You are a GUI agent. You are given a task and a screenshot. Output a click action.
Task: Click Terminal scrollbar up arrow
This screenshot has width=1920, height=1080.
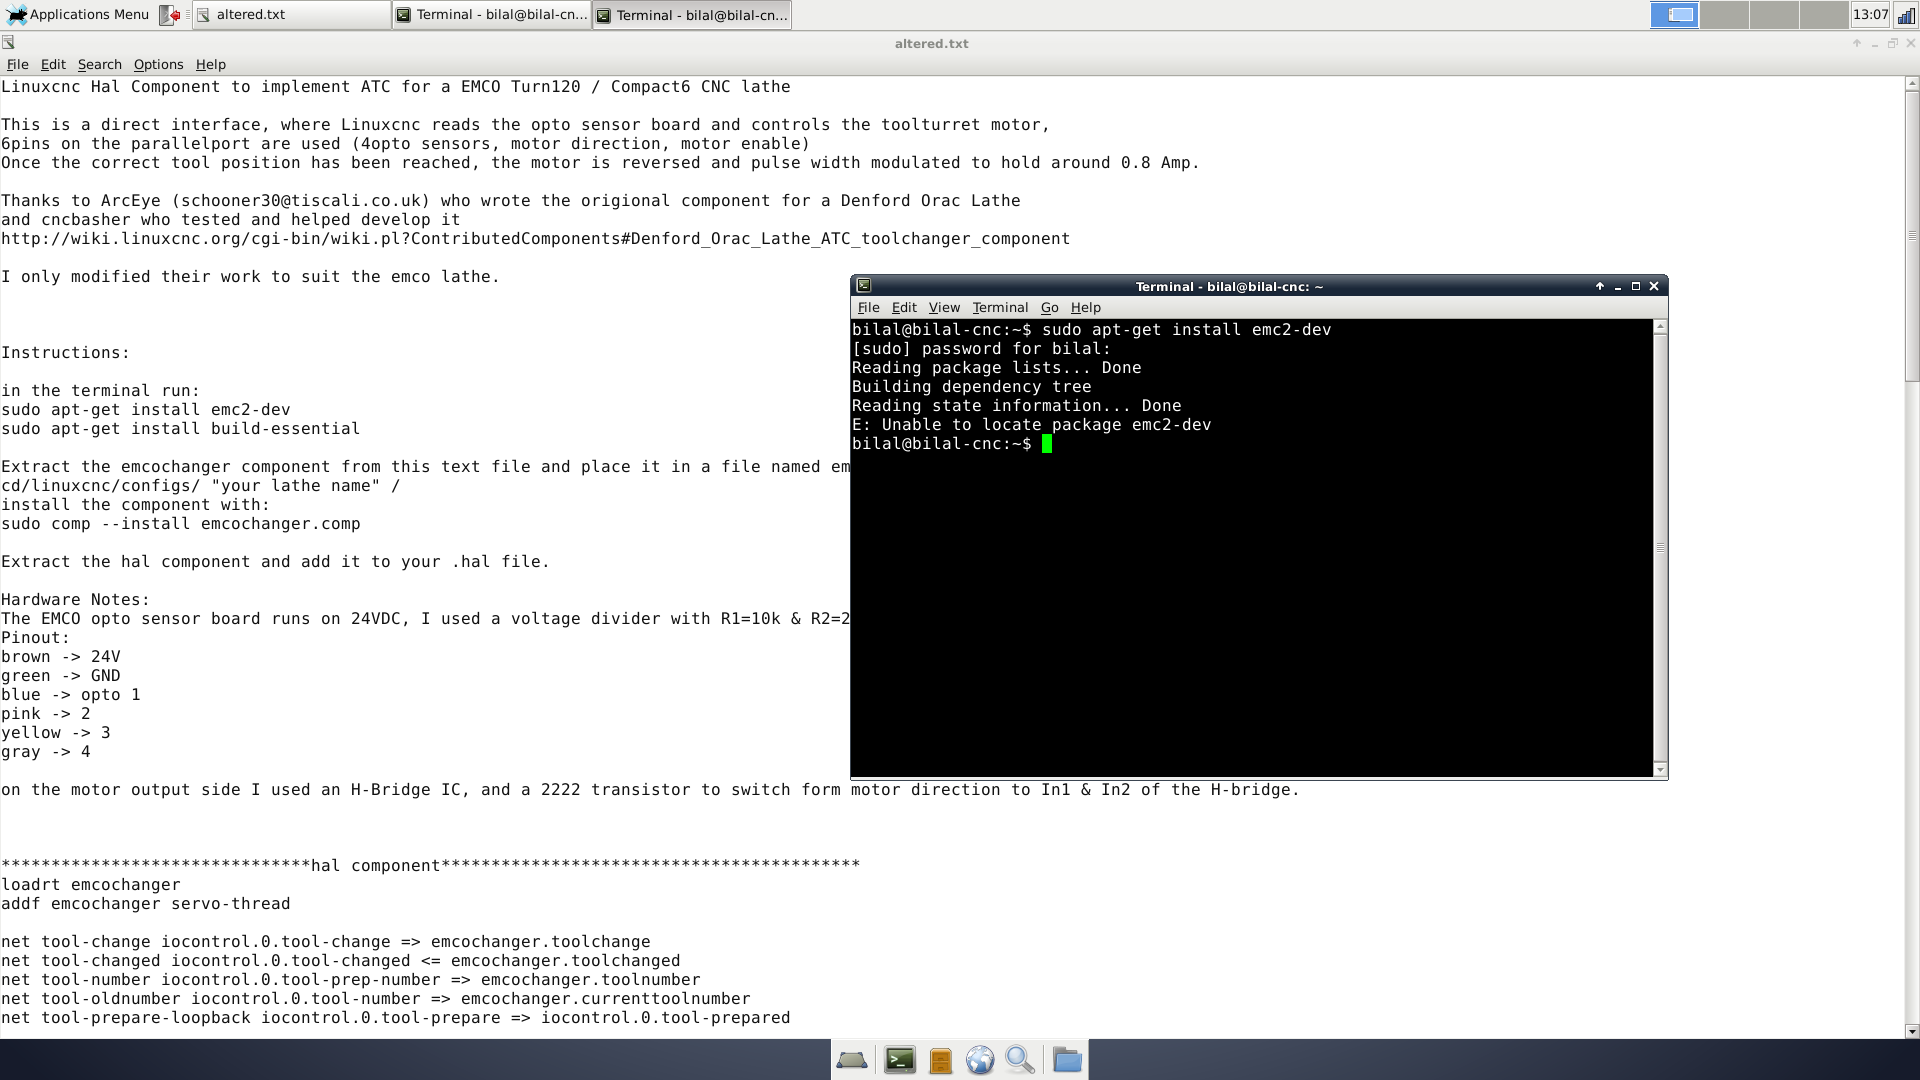(1660, 327)
